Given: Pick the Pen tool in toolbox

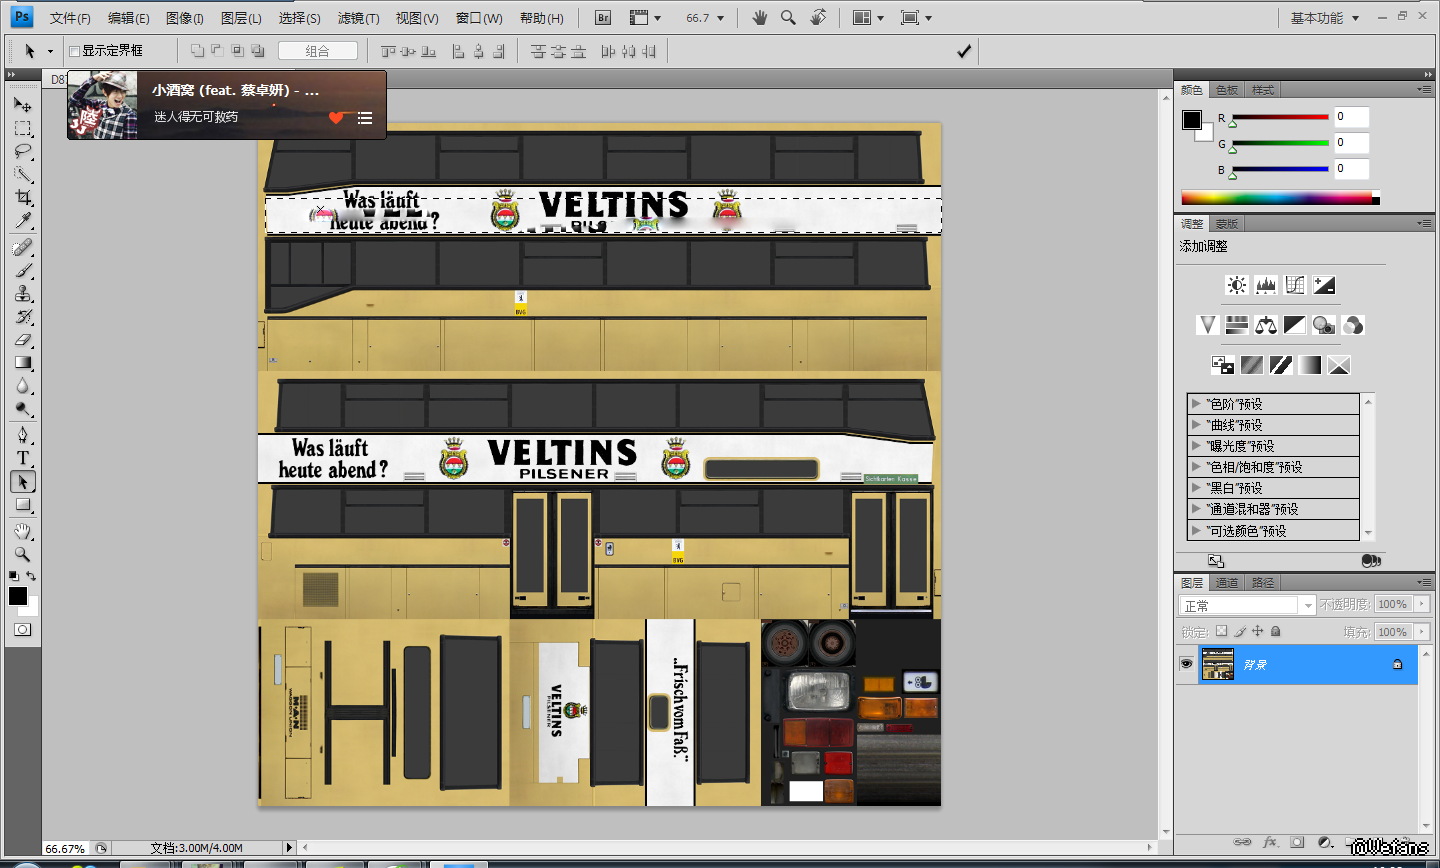Looking at the screenshot, I should pyautogui.click(x=22, y=435).
